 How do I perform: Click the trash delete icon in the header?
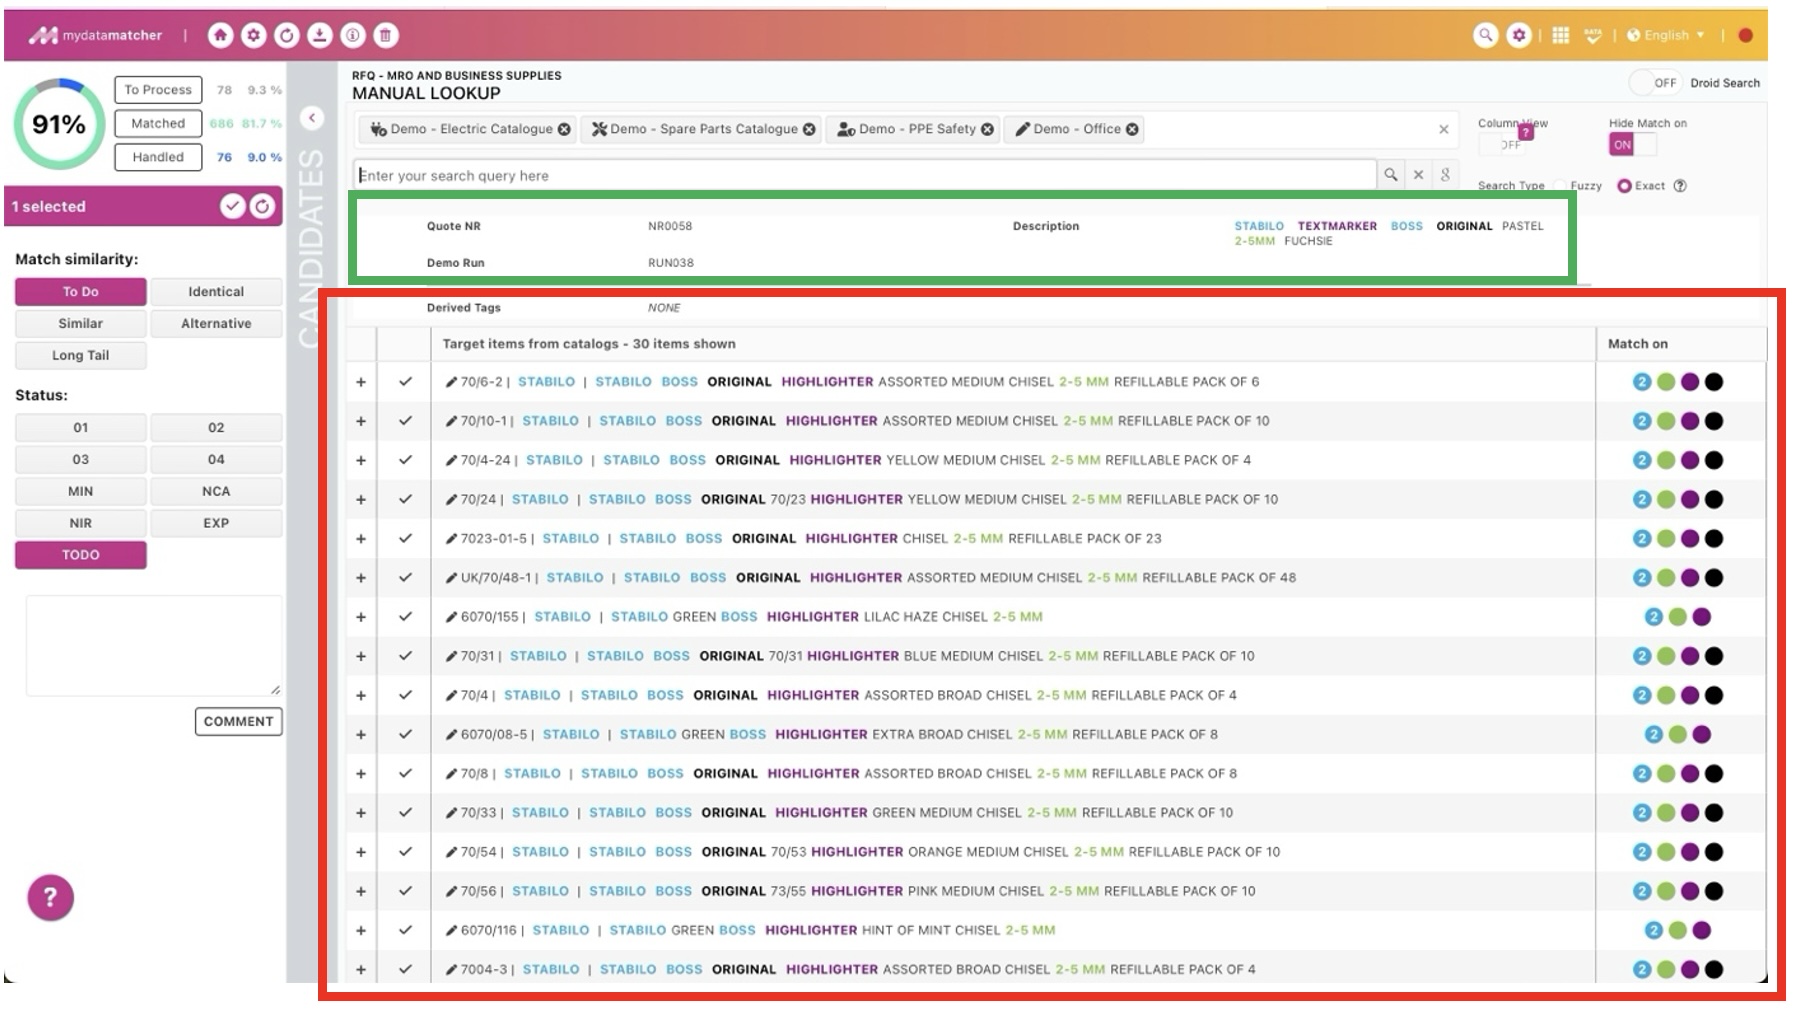[x=386, y=36]
